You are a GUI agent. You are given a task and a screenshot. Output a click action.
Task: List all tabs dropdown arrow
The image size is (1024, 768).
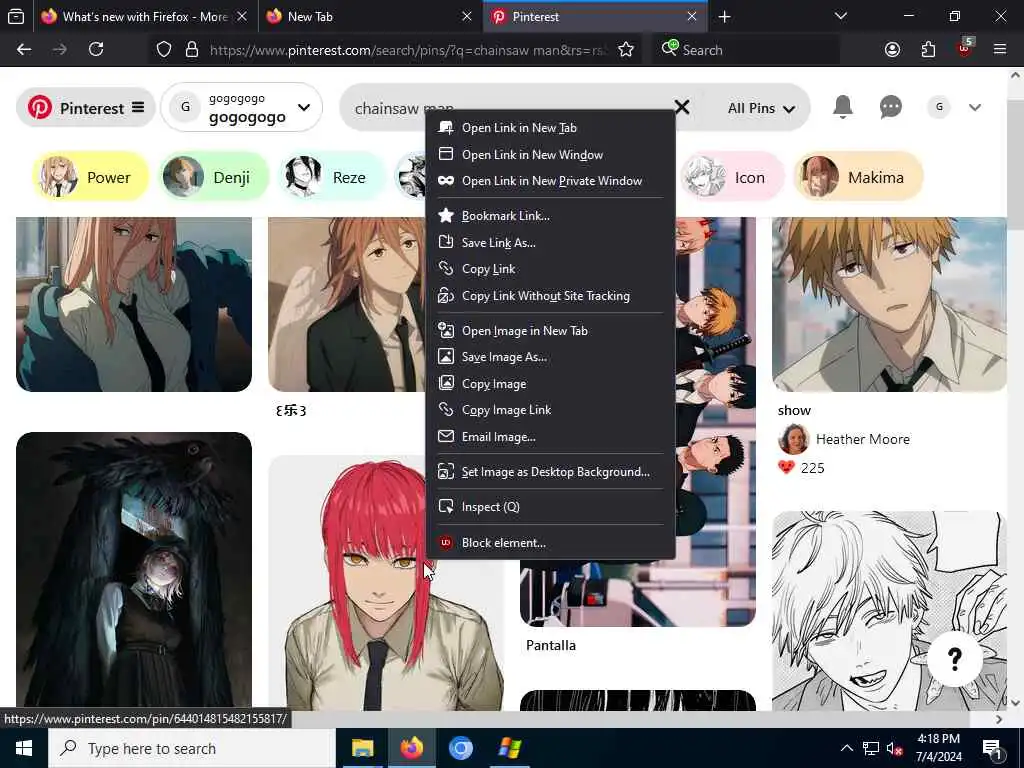[x=841, y=16]
